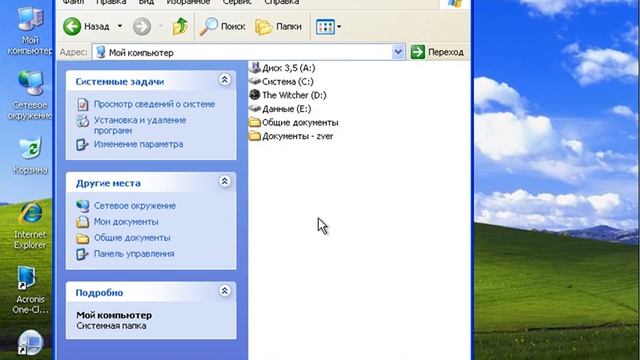Click the Изменение параметра task icon

tap(82, 144)
